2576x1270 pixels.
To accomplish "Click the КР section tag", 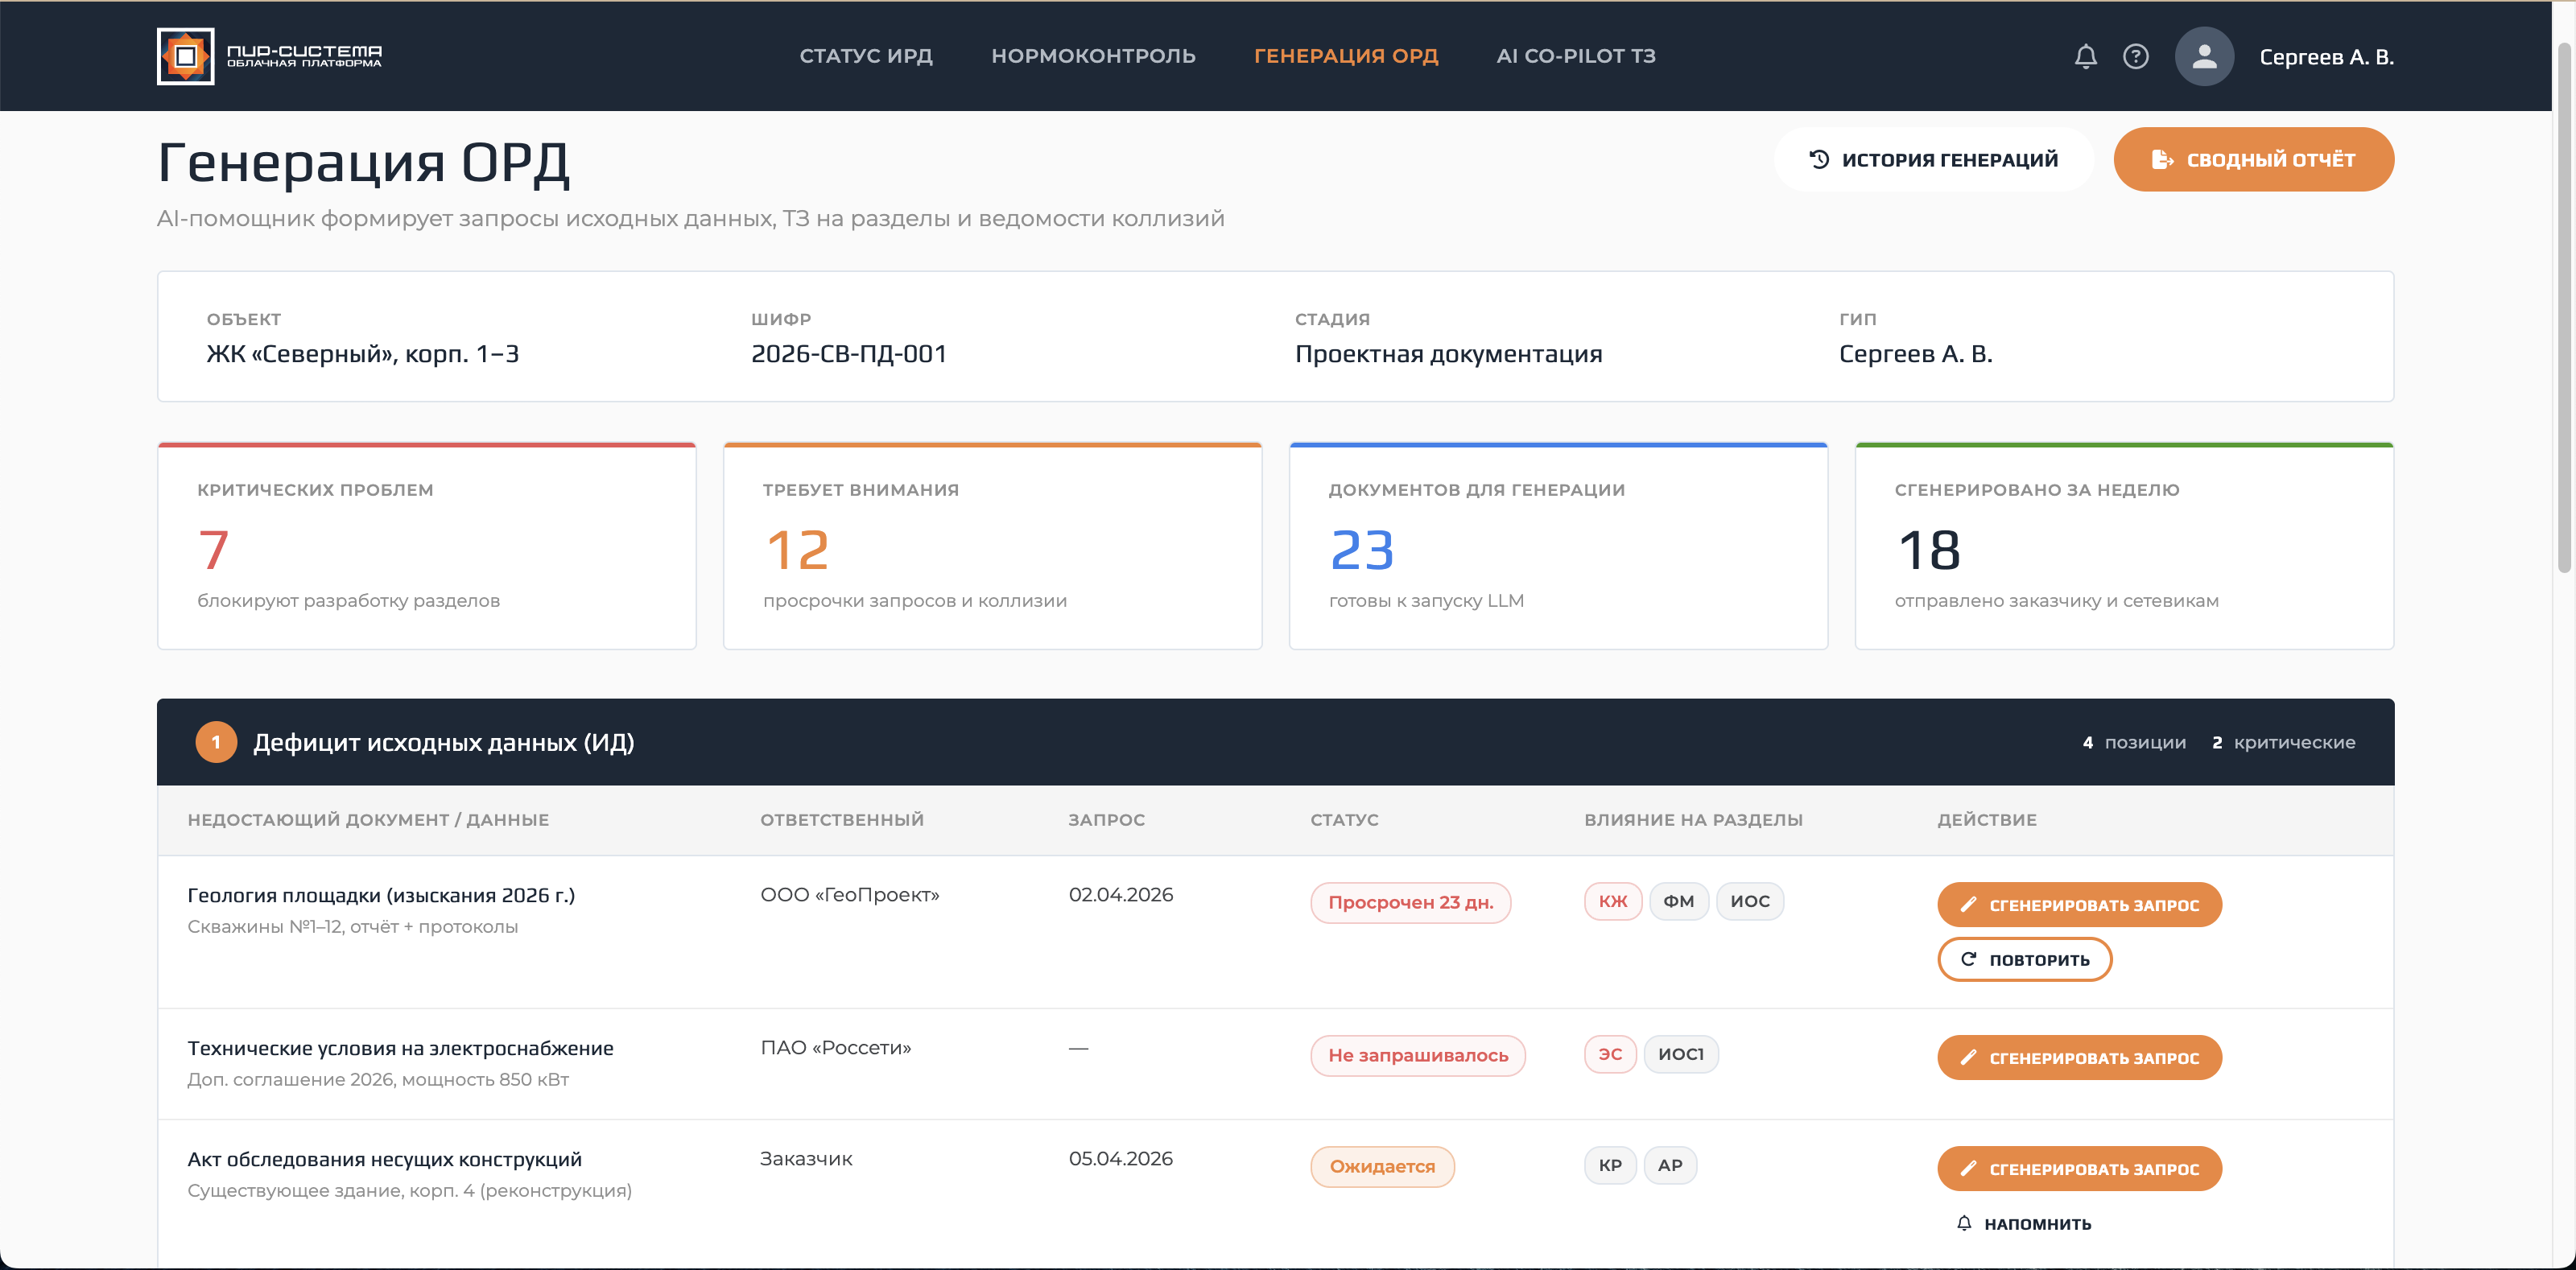I will point(1609,1165).
